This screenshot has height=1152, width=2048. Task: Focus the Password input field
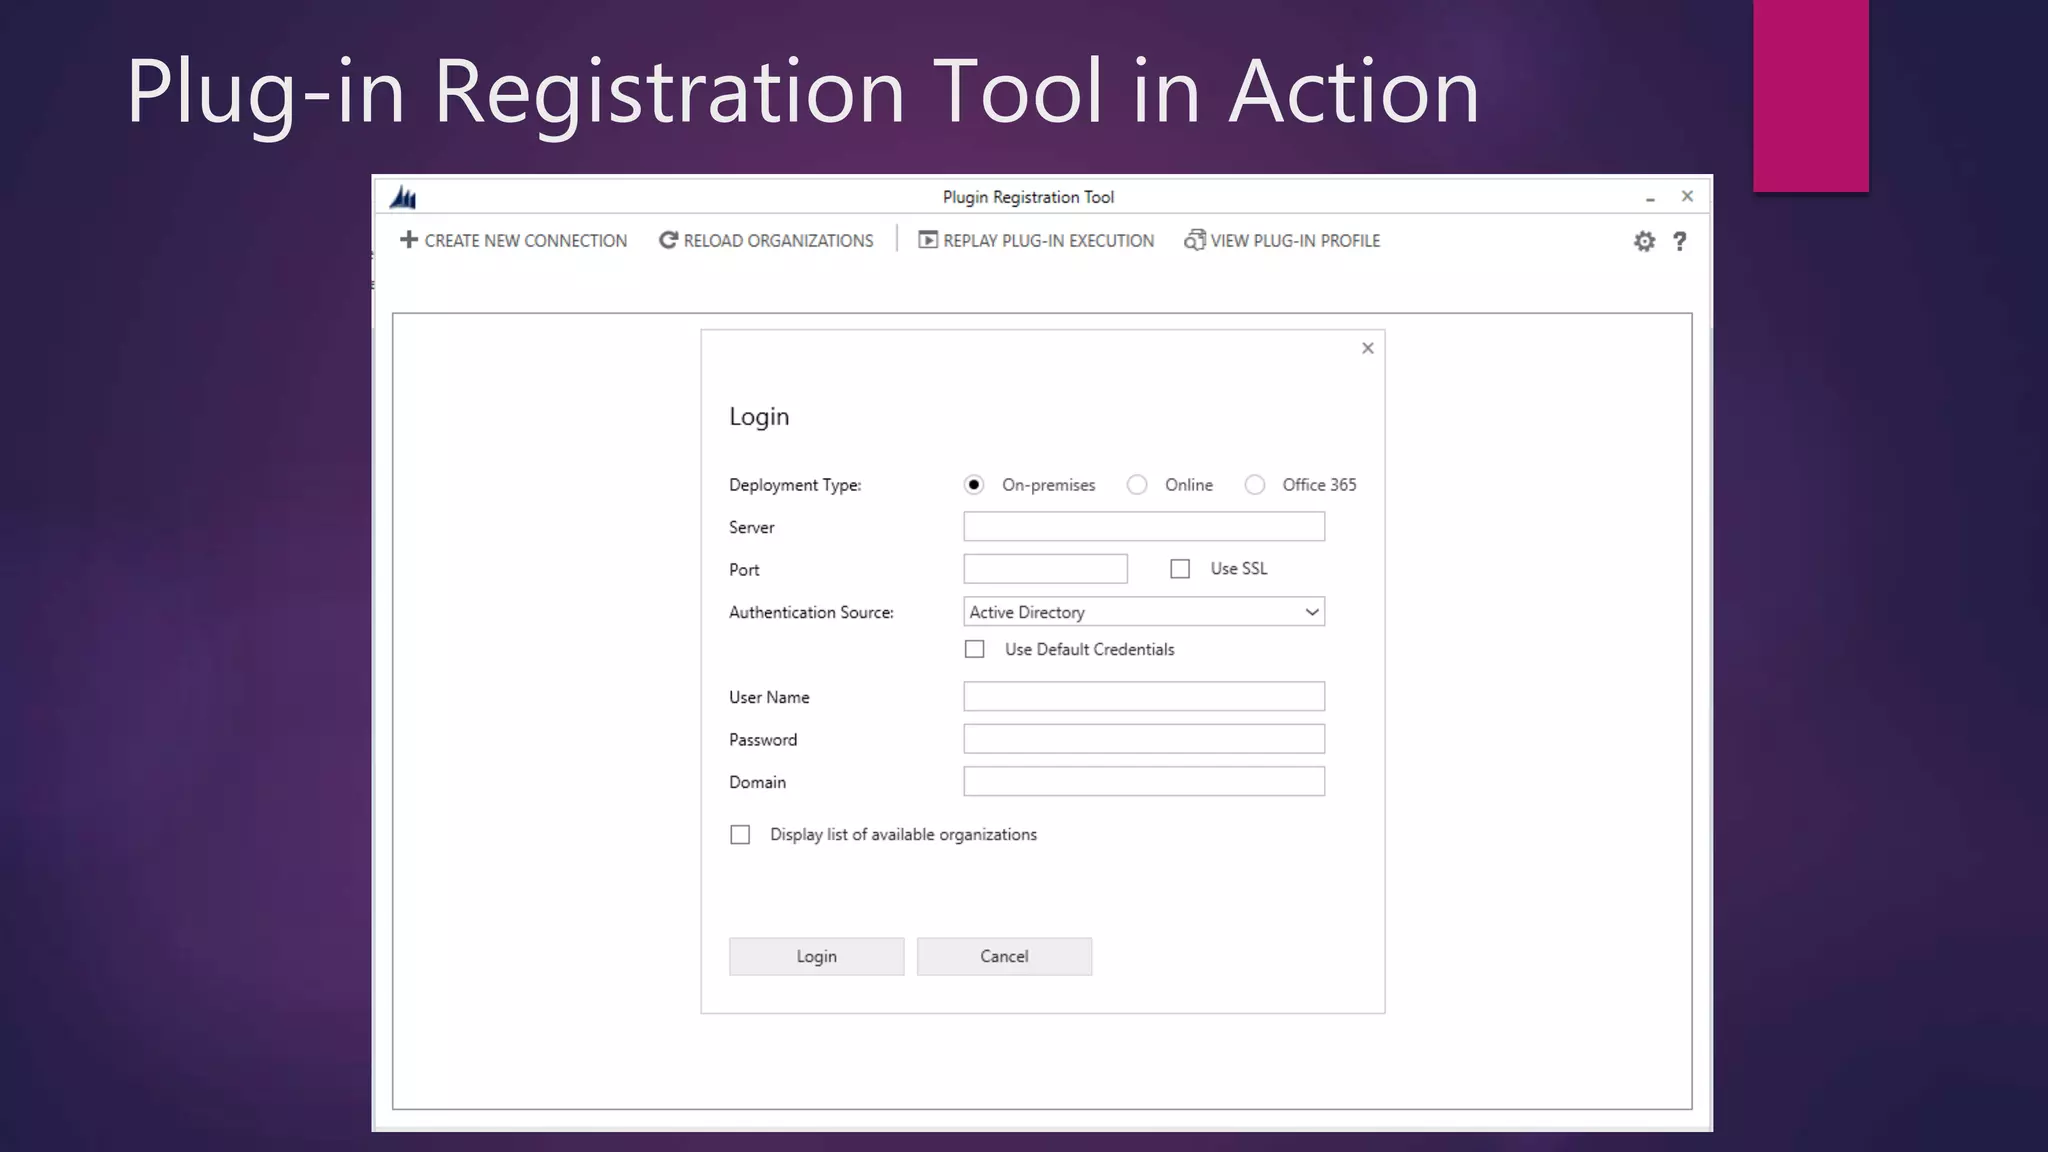coord(1144,739)
